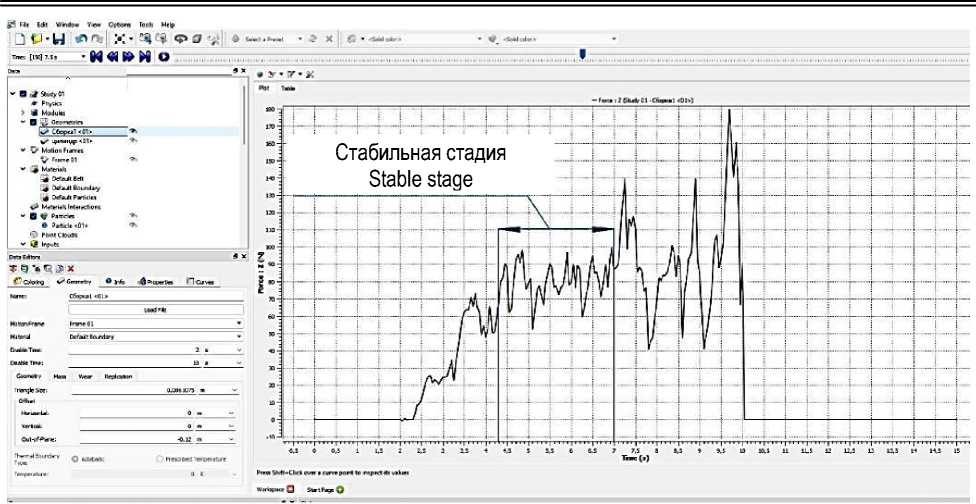
Task: Switch to the Wear sub-tab
Action: coord(85,376)
